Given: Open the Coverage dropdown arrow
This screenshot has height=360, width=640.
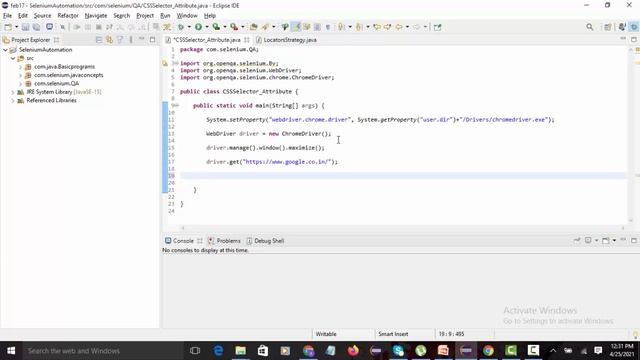Looking at the screenshot, I should click(224, 27).
